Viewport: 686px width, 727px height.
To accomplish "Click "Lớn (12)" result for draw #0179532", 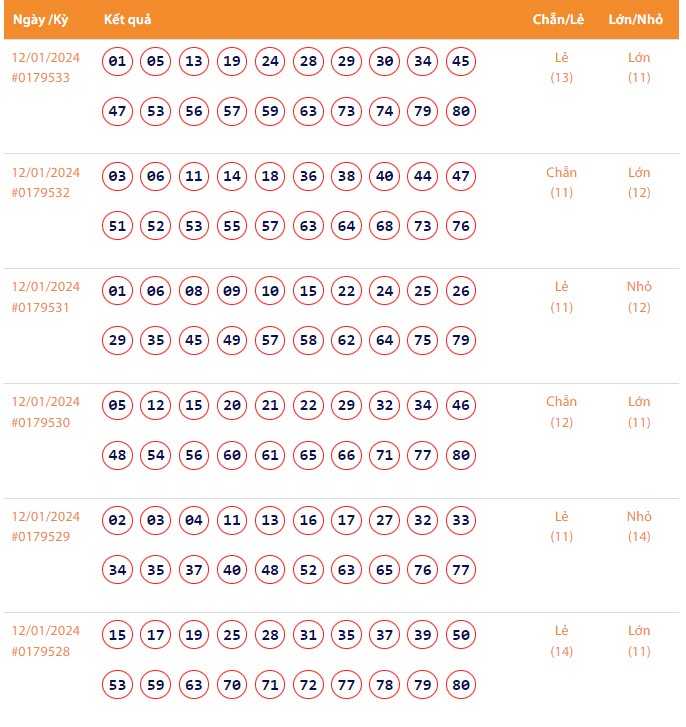I will pos(639,182).
